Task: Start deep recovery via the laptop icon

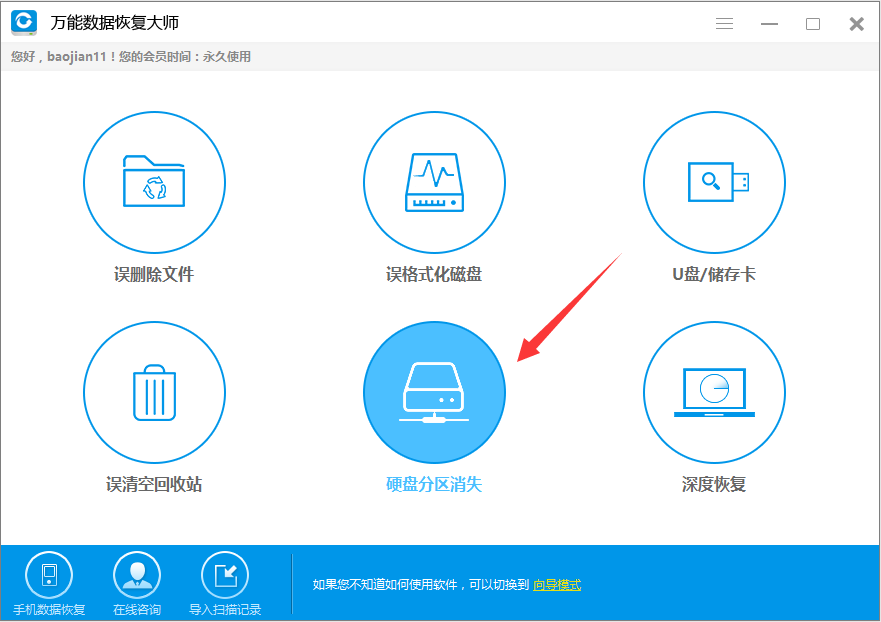Action: click(714, 392)
